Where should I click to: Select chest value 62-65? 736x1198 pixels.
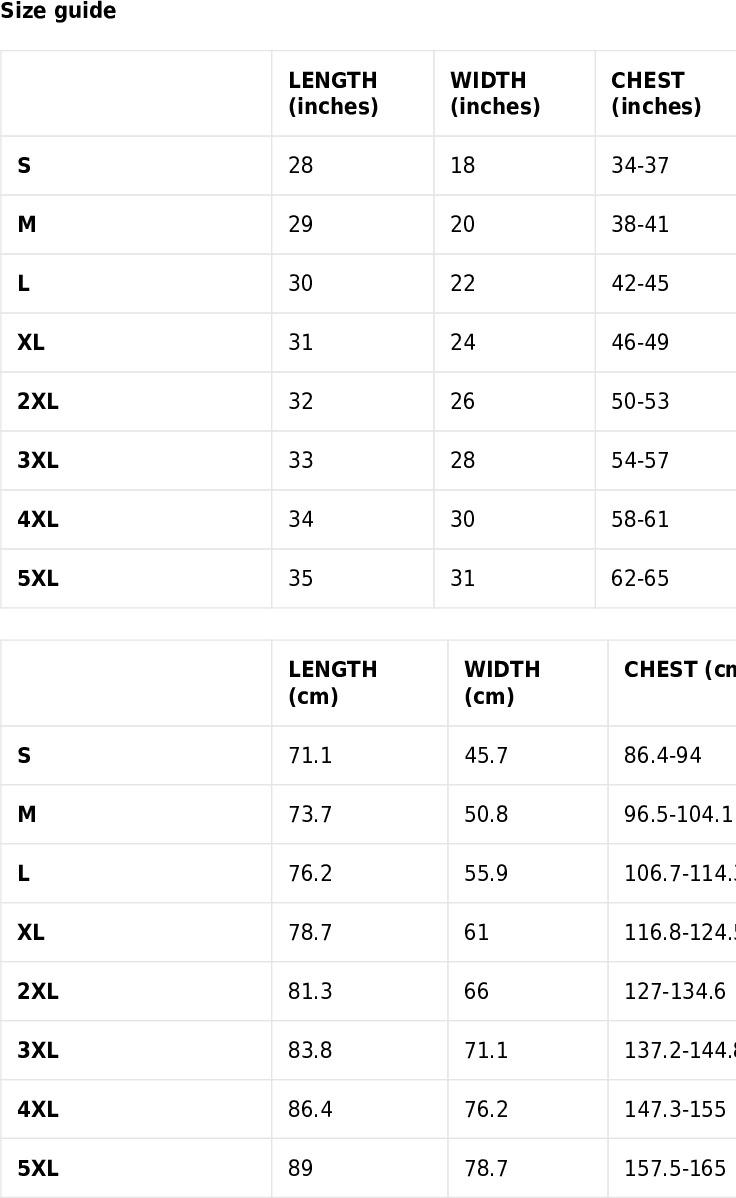point(640,578)
